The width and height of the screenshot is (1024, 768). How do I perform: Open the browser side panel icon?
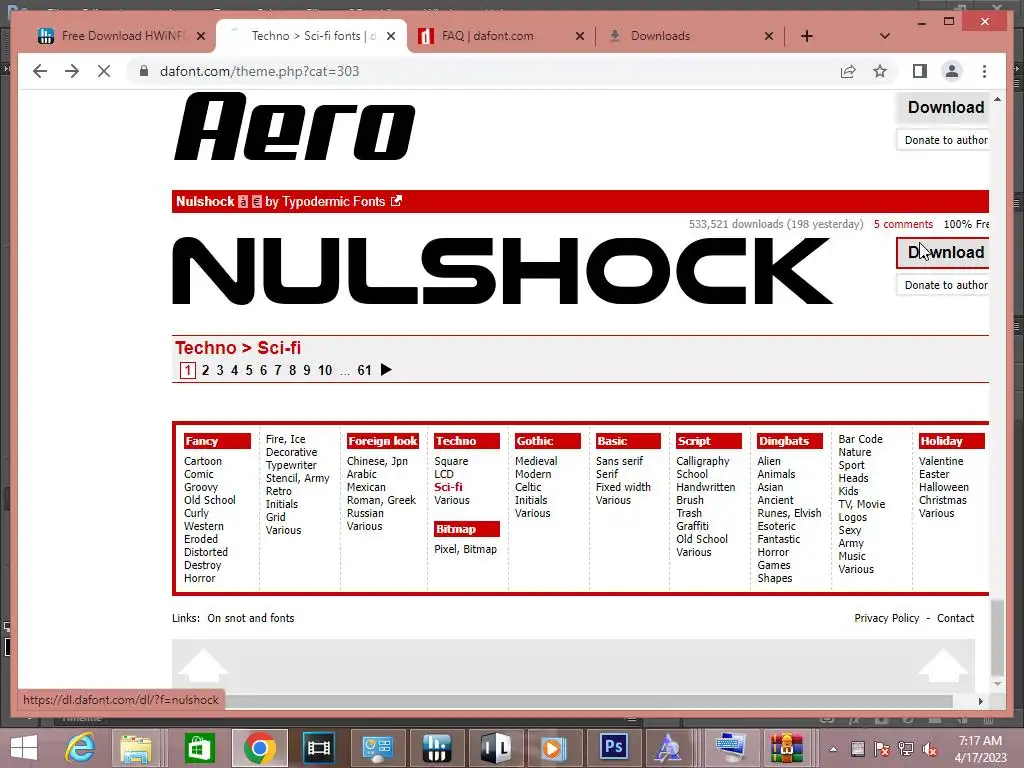(x=920, y=71)
